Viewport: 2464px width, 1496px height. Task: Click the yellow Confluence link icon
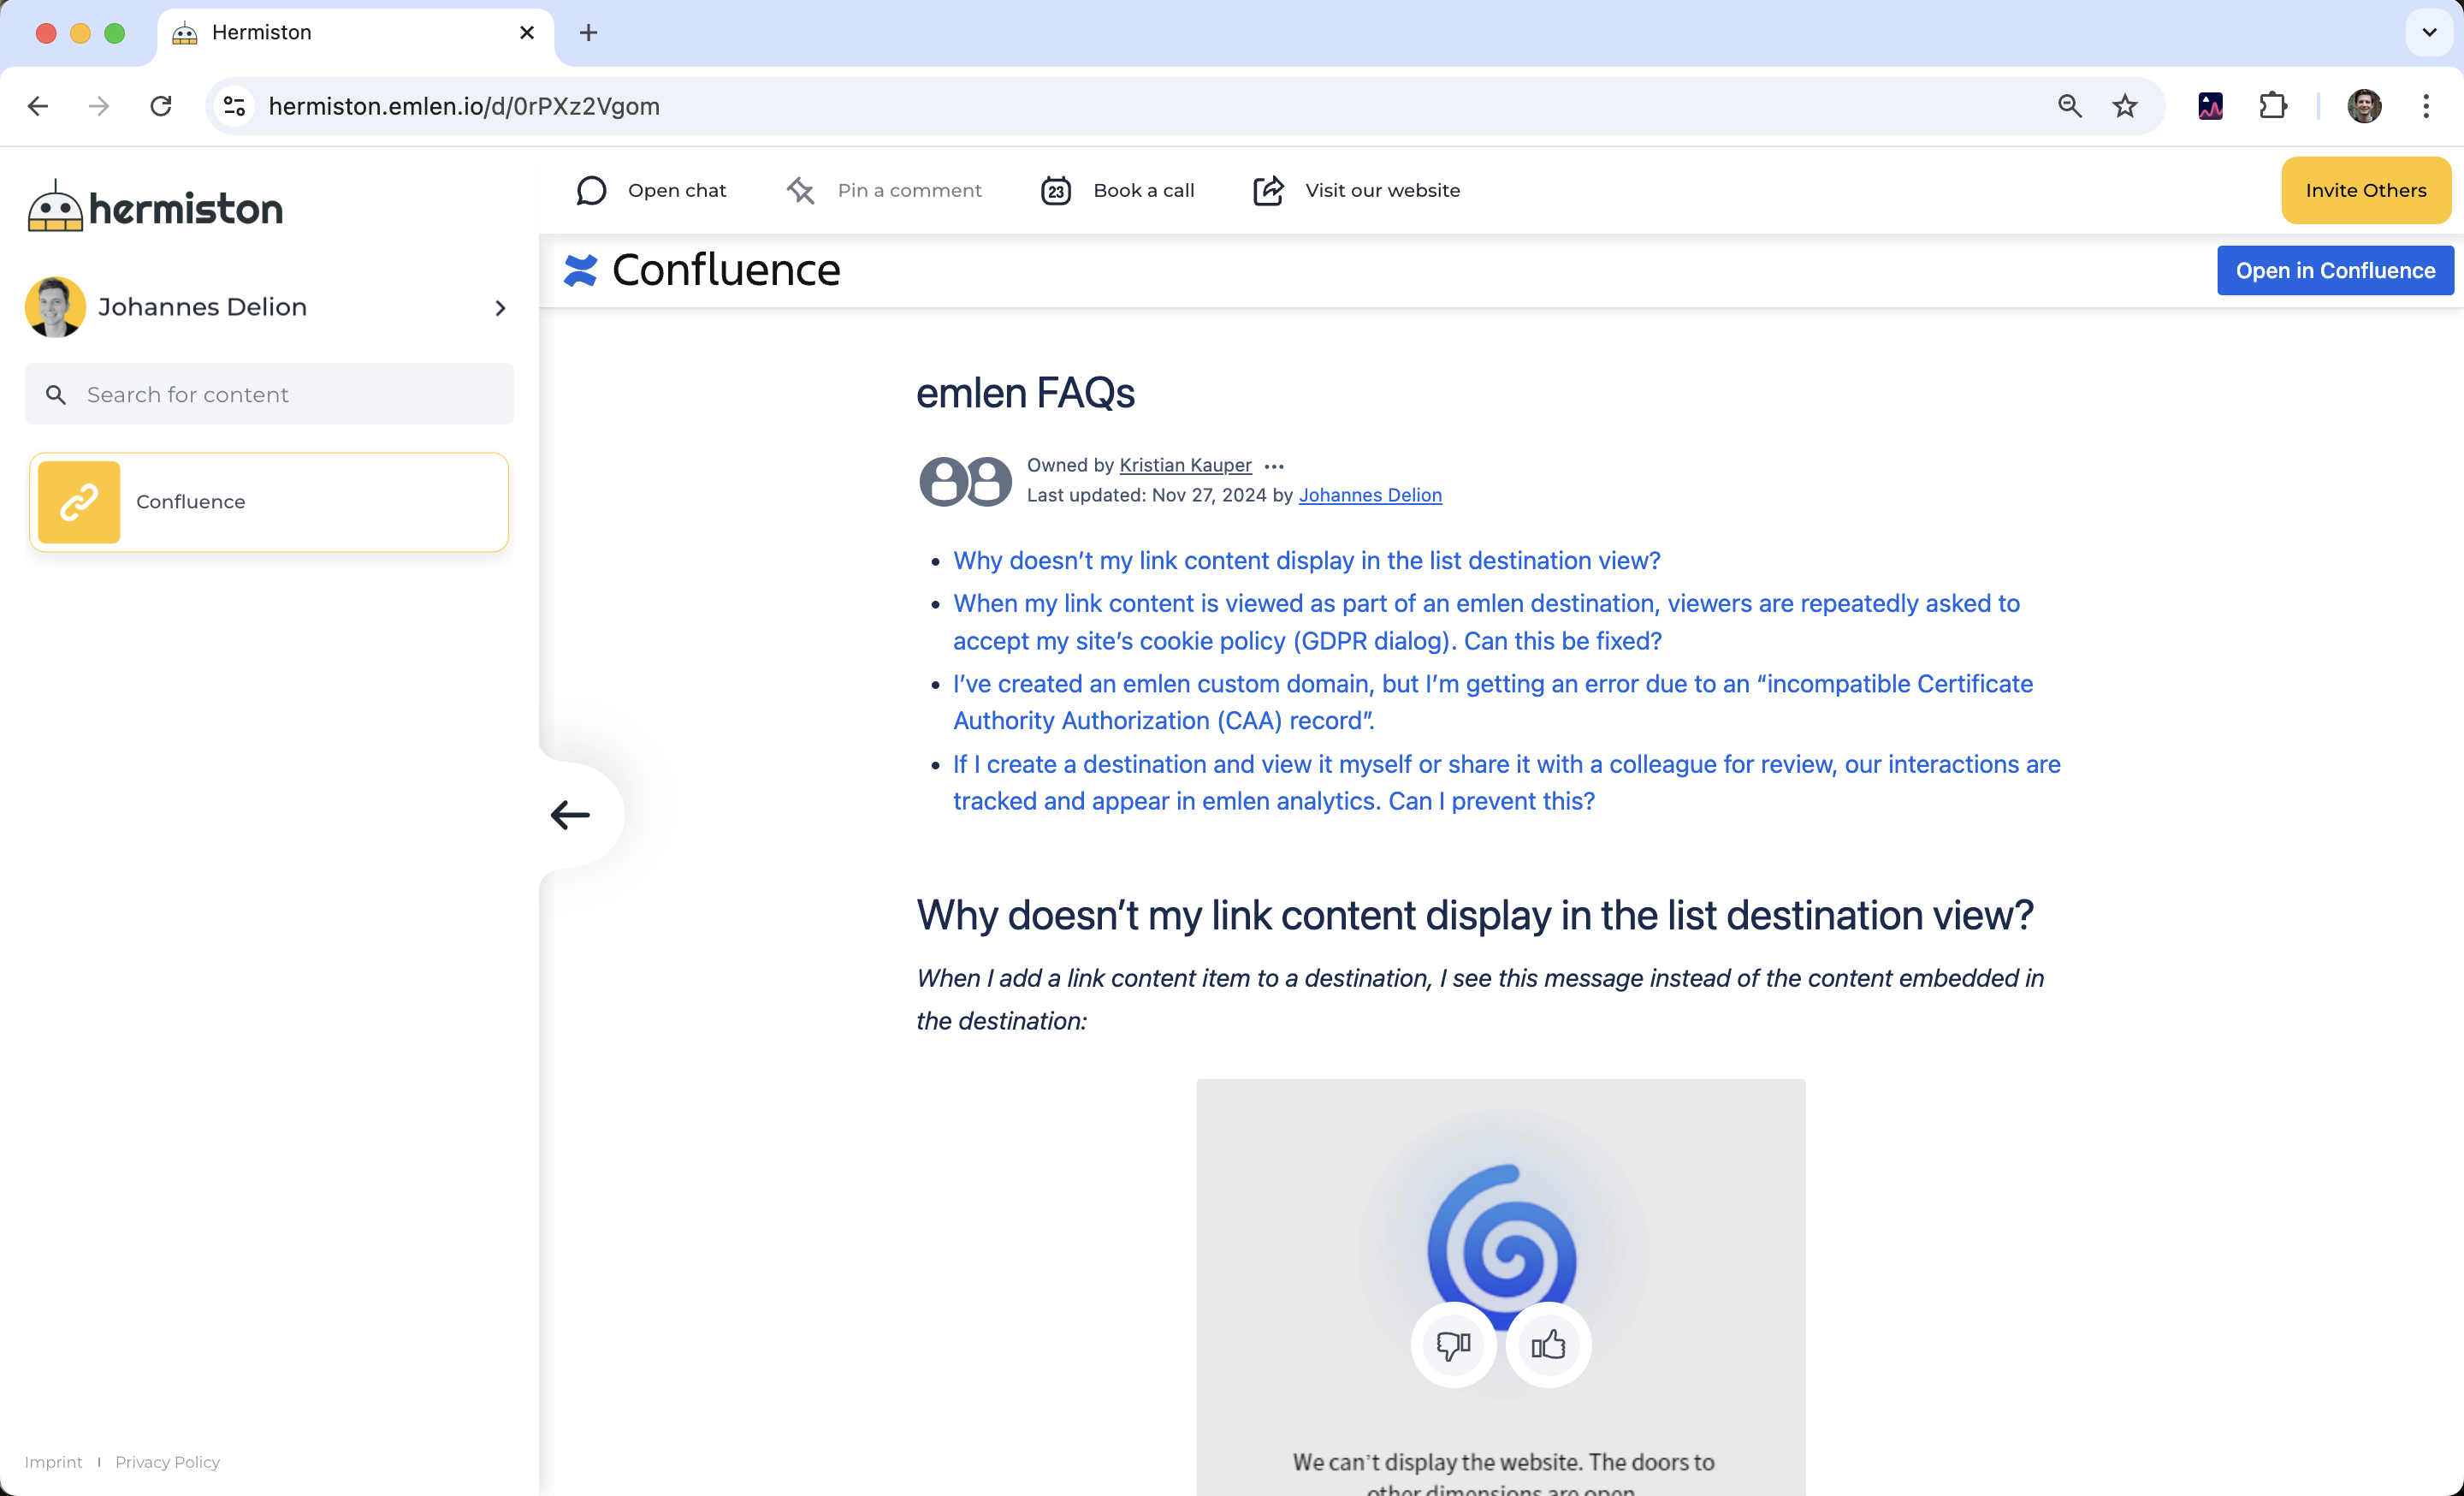79,502
